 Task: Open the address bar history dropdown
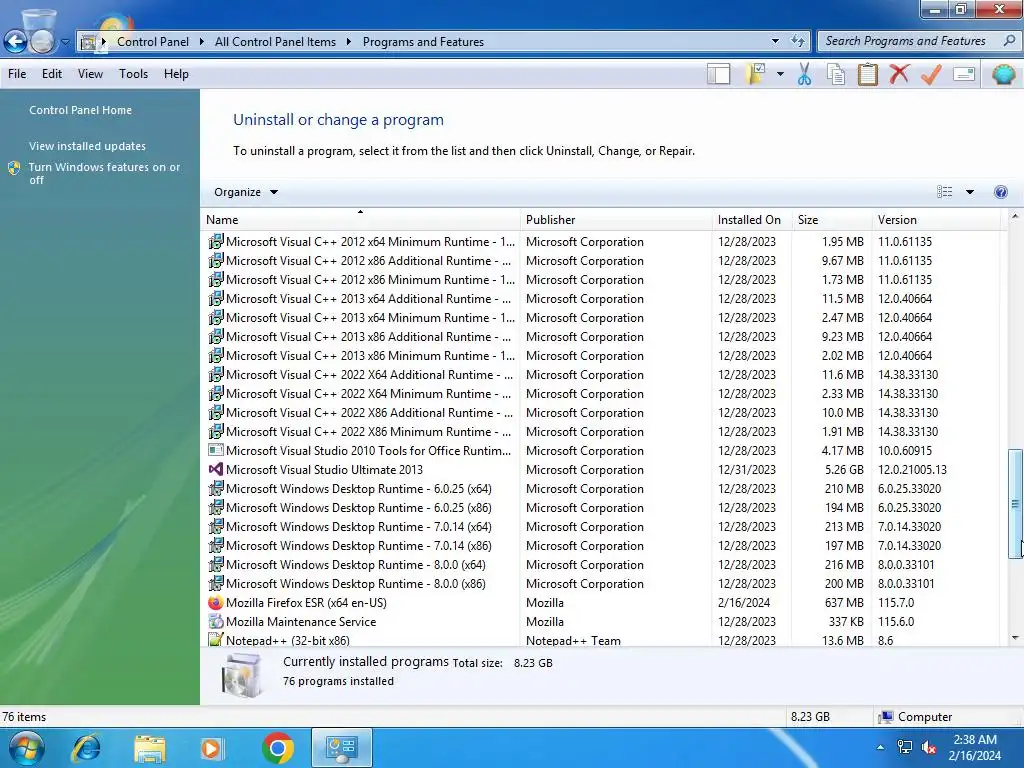[x=775, y=41]
